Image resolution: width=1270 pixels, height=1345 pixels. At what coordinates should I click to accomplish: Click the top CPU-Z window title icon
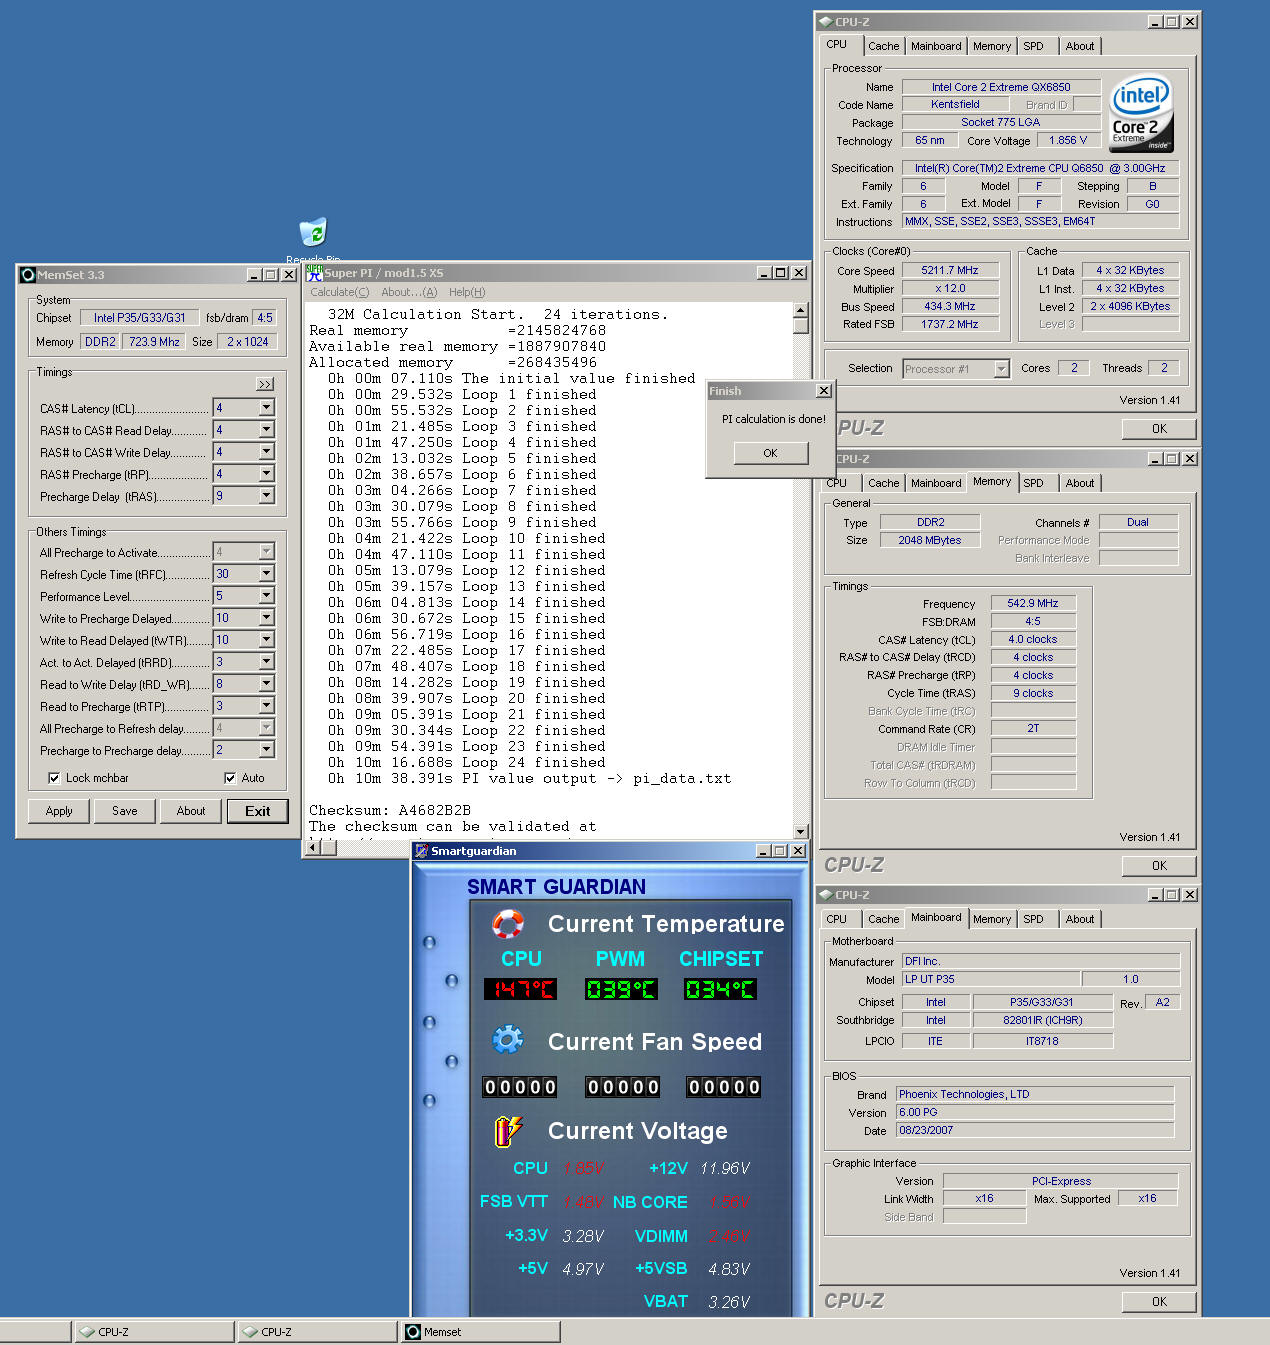click(825, 21)
